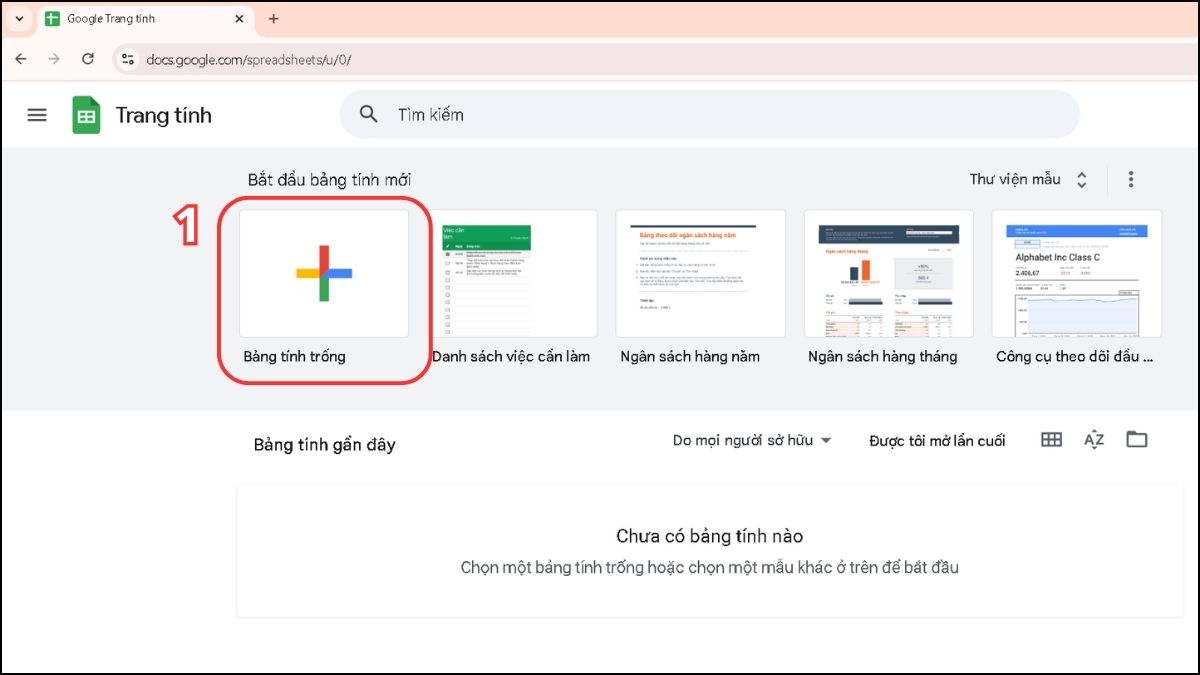The image size is (1200, 675).
Task: Open a new browser tab
Action: pos(274,19)
